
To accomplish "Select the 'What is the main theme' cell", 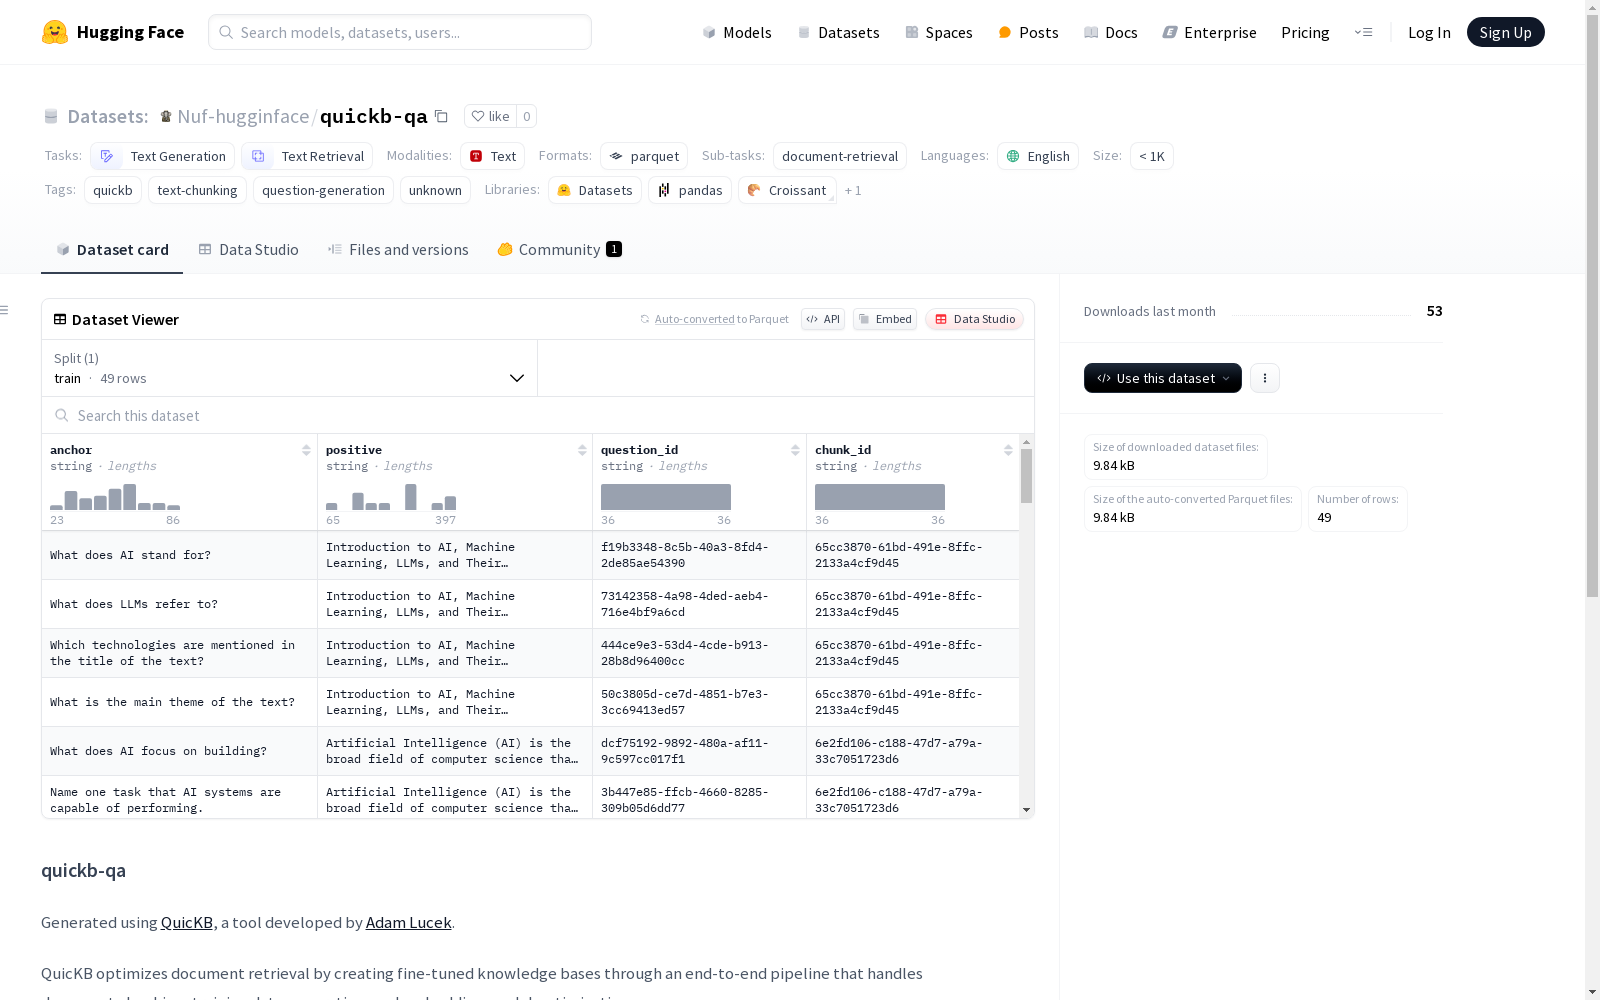I will (x=180, y=702).
